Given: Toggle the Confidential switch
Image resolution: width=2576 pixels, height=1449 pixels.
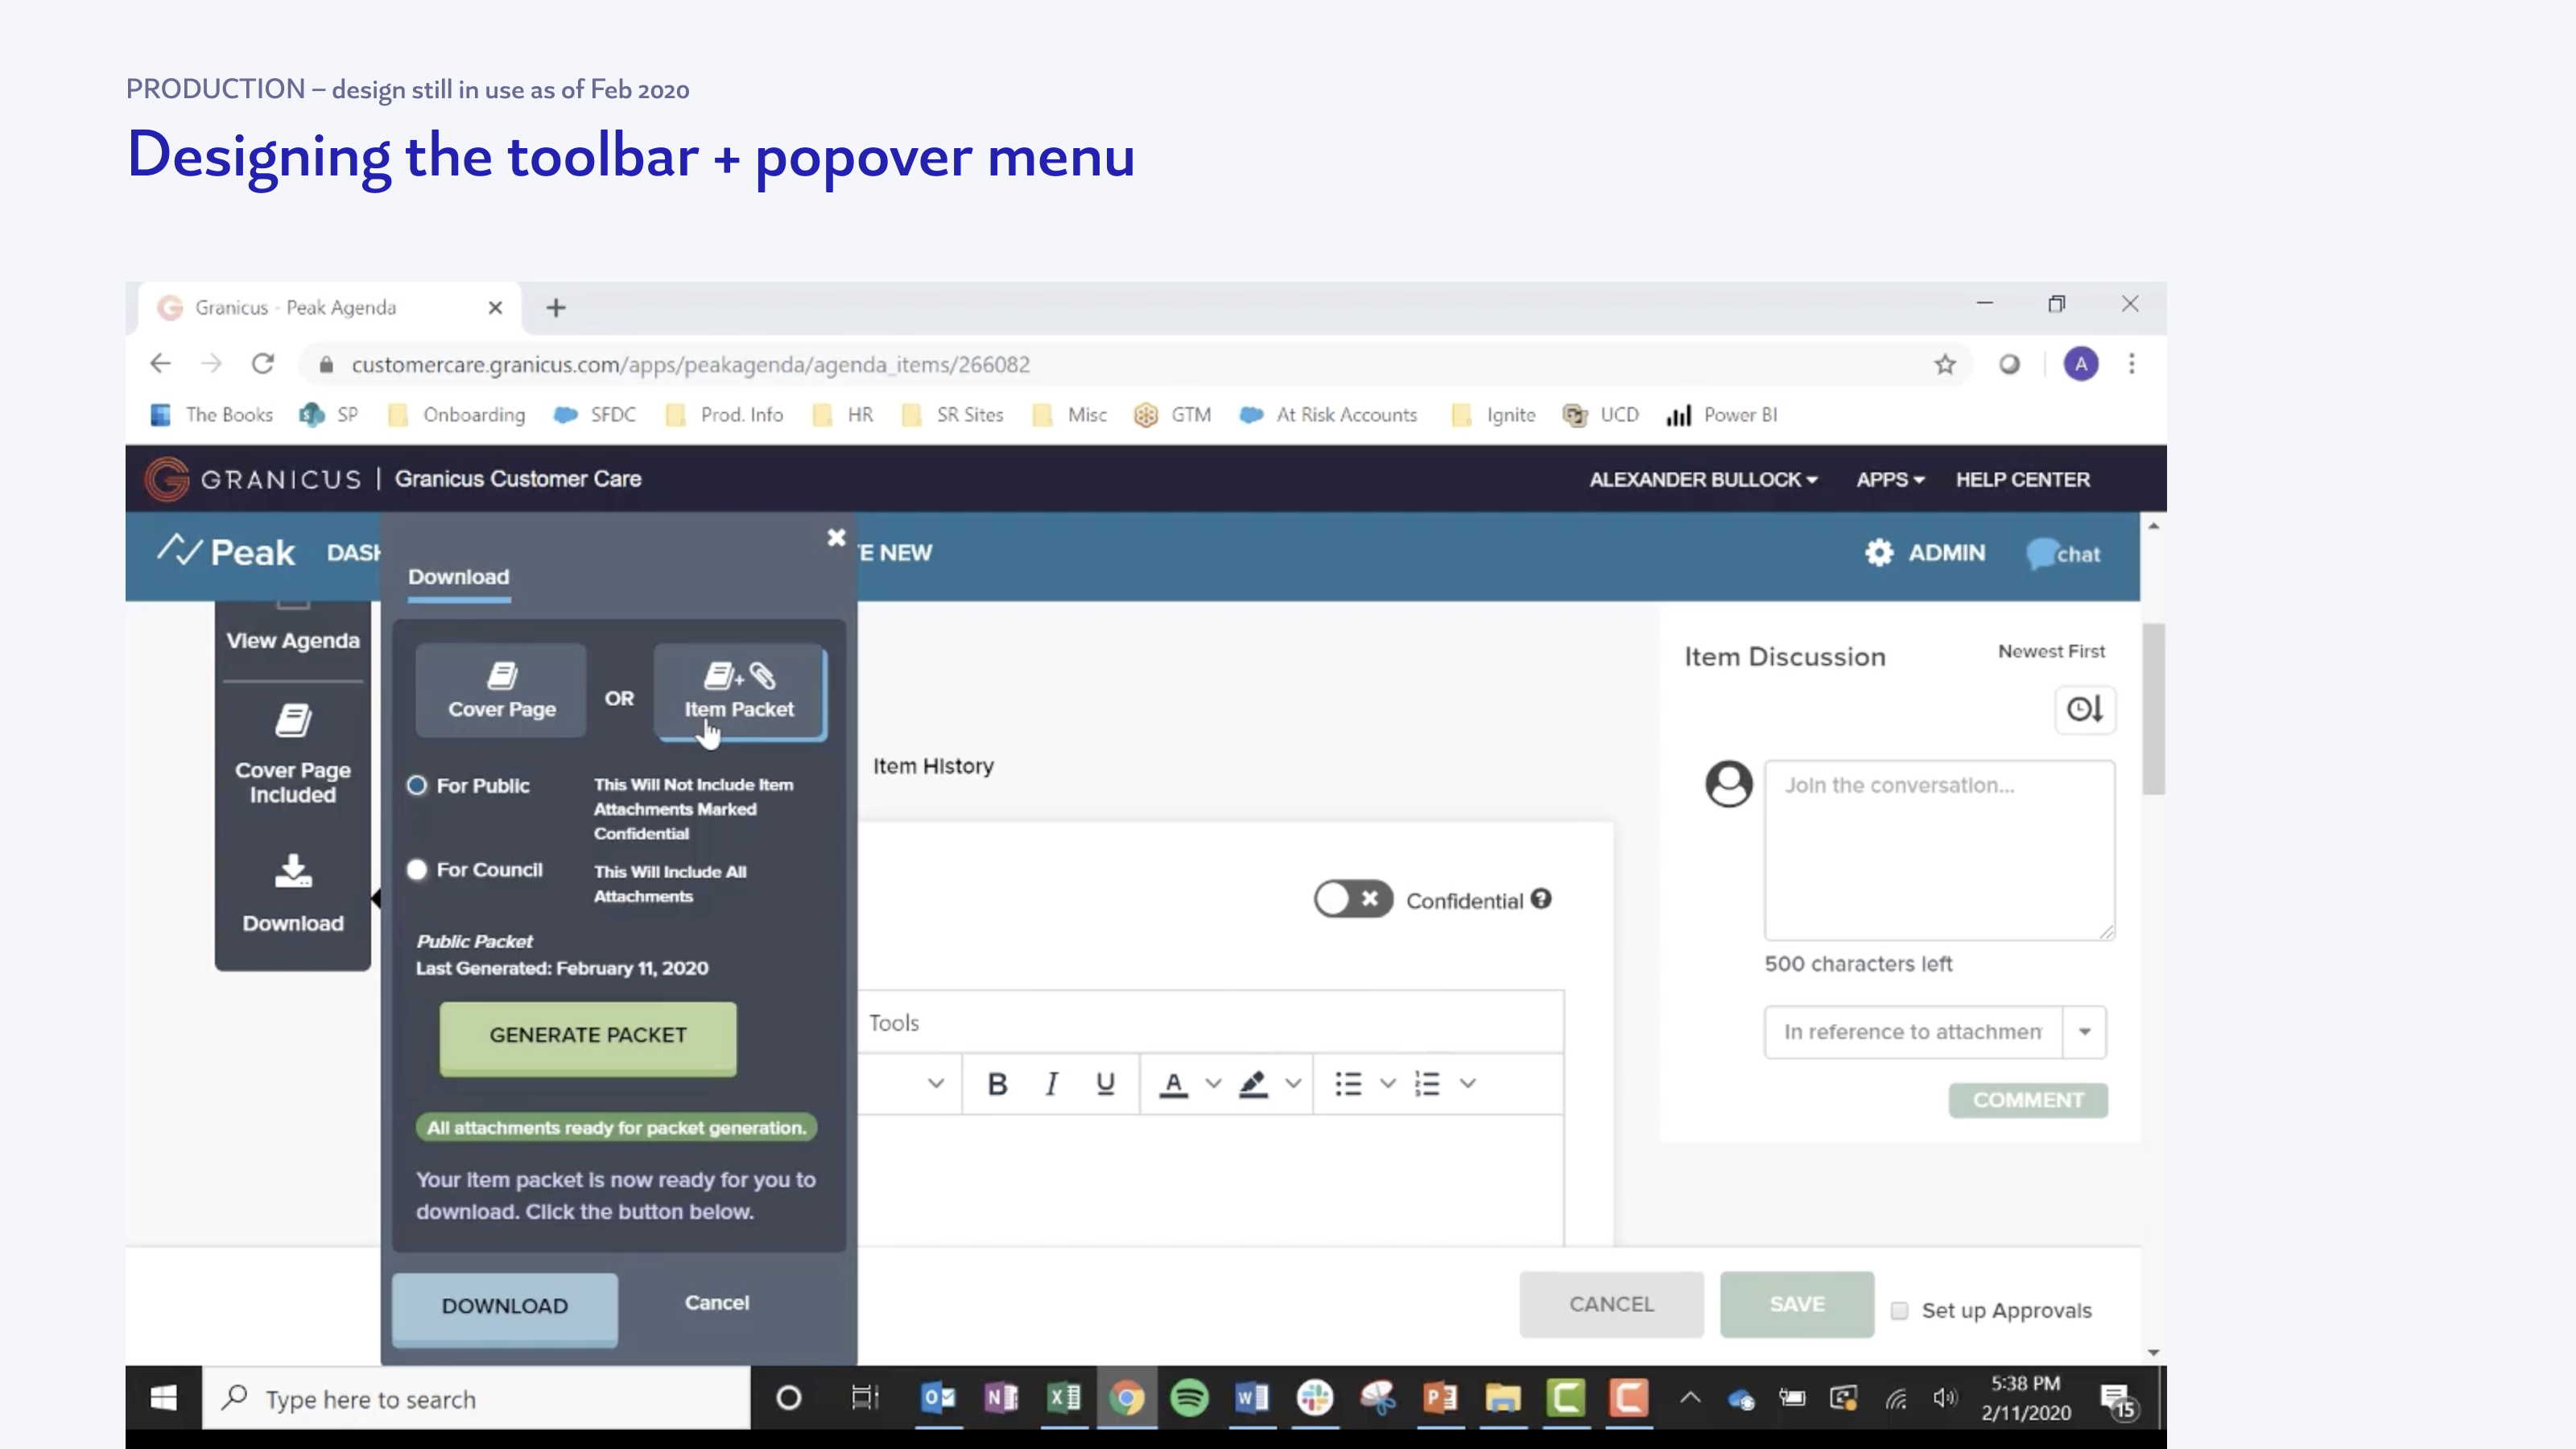Looking at the screenshot, I should pos(1352,899).
